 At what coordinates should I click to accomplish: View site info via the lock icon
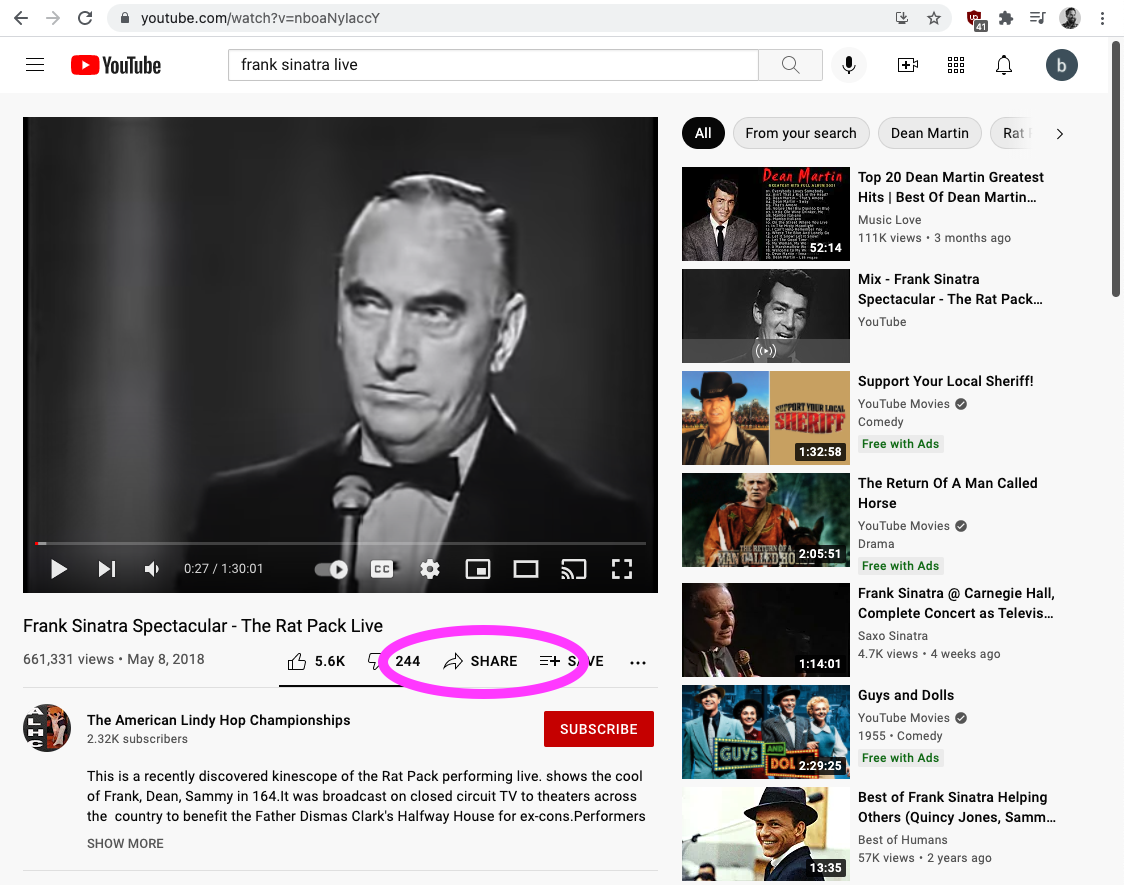[125, 18]
